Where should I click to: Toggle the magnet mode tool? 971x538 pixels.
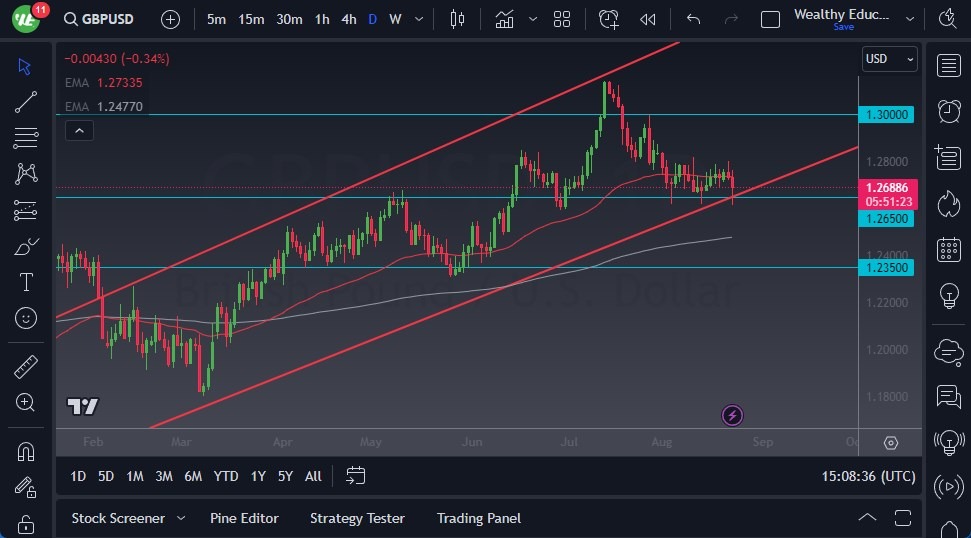[26, 451]
